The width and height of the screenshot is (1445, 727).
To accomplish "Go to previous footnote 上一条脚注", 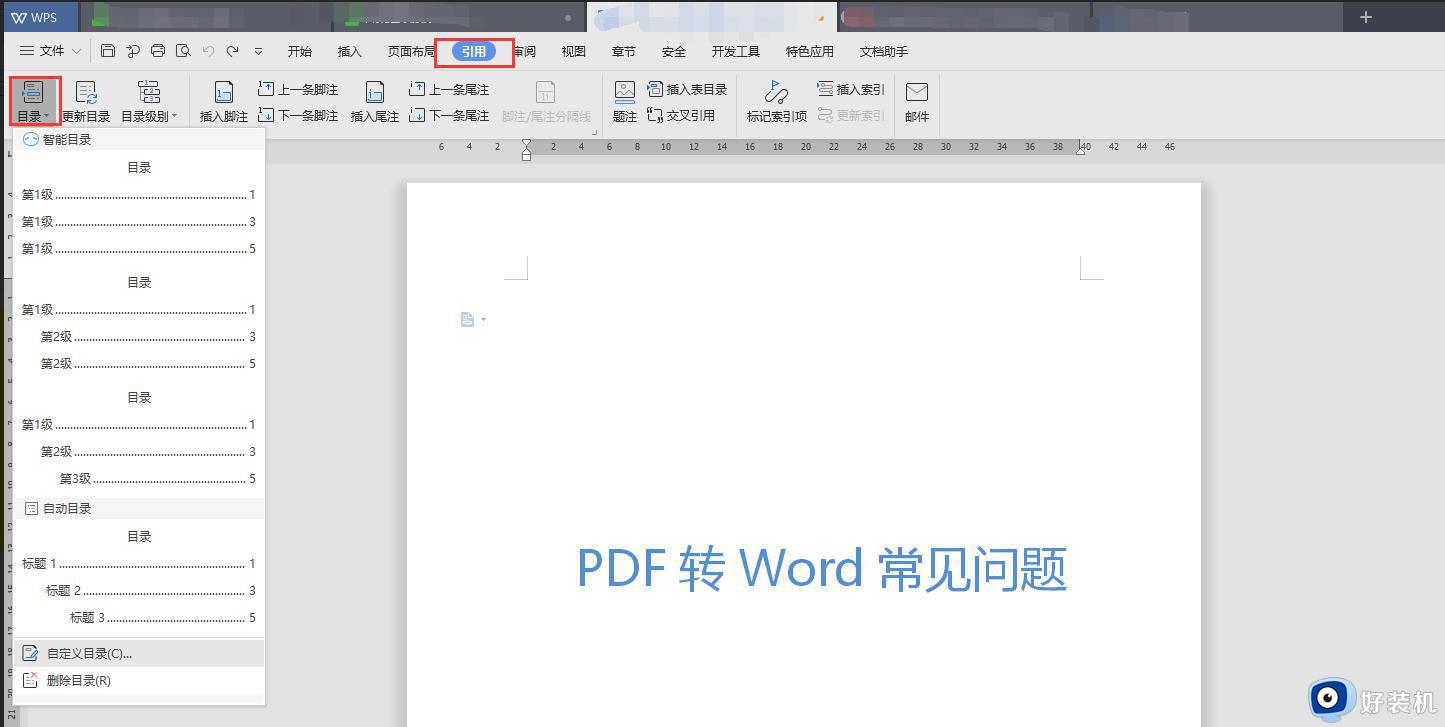I will pos(298,89).
